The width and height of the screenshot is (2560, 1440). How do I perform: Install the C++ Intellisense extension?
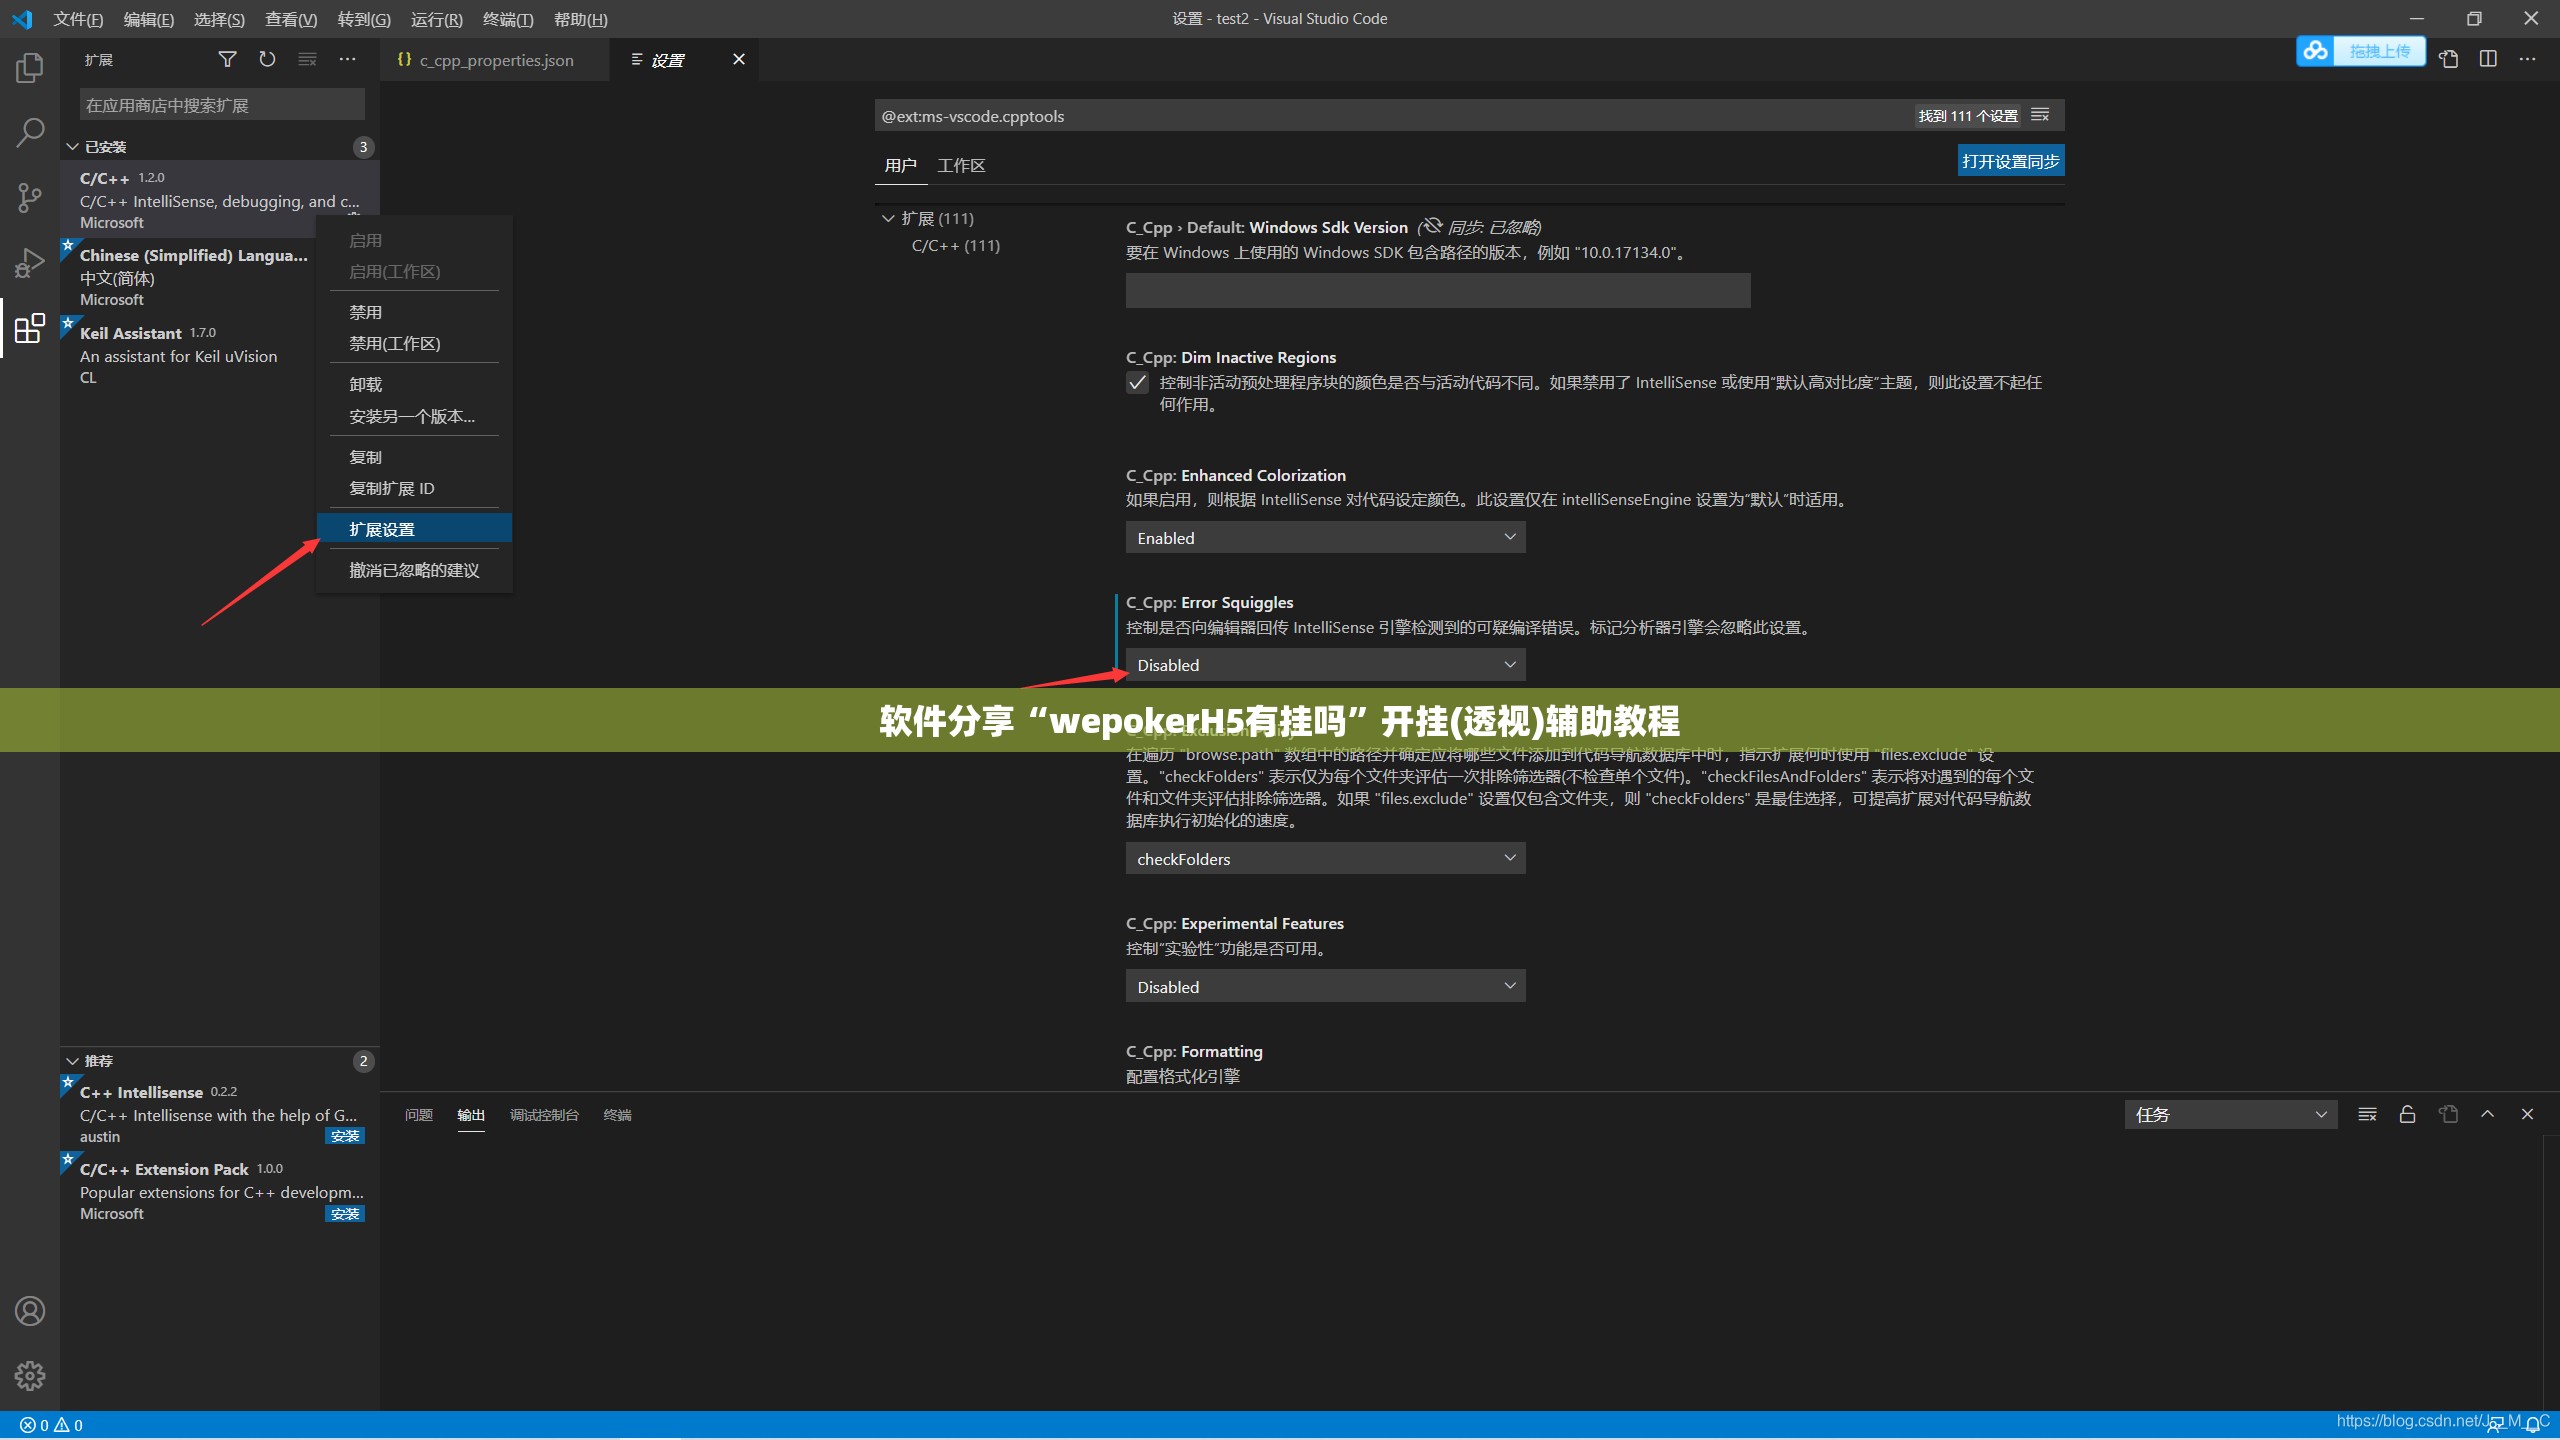click(x=345, y=1136)
